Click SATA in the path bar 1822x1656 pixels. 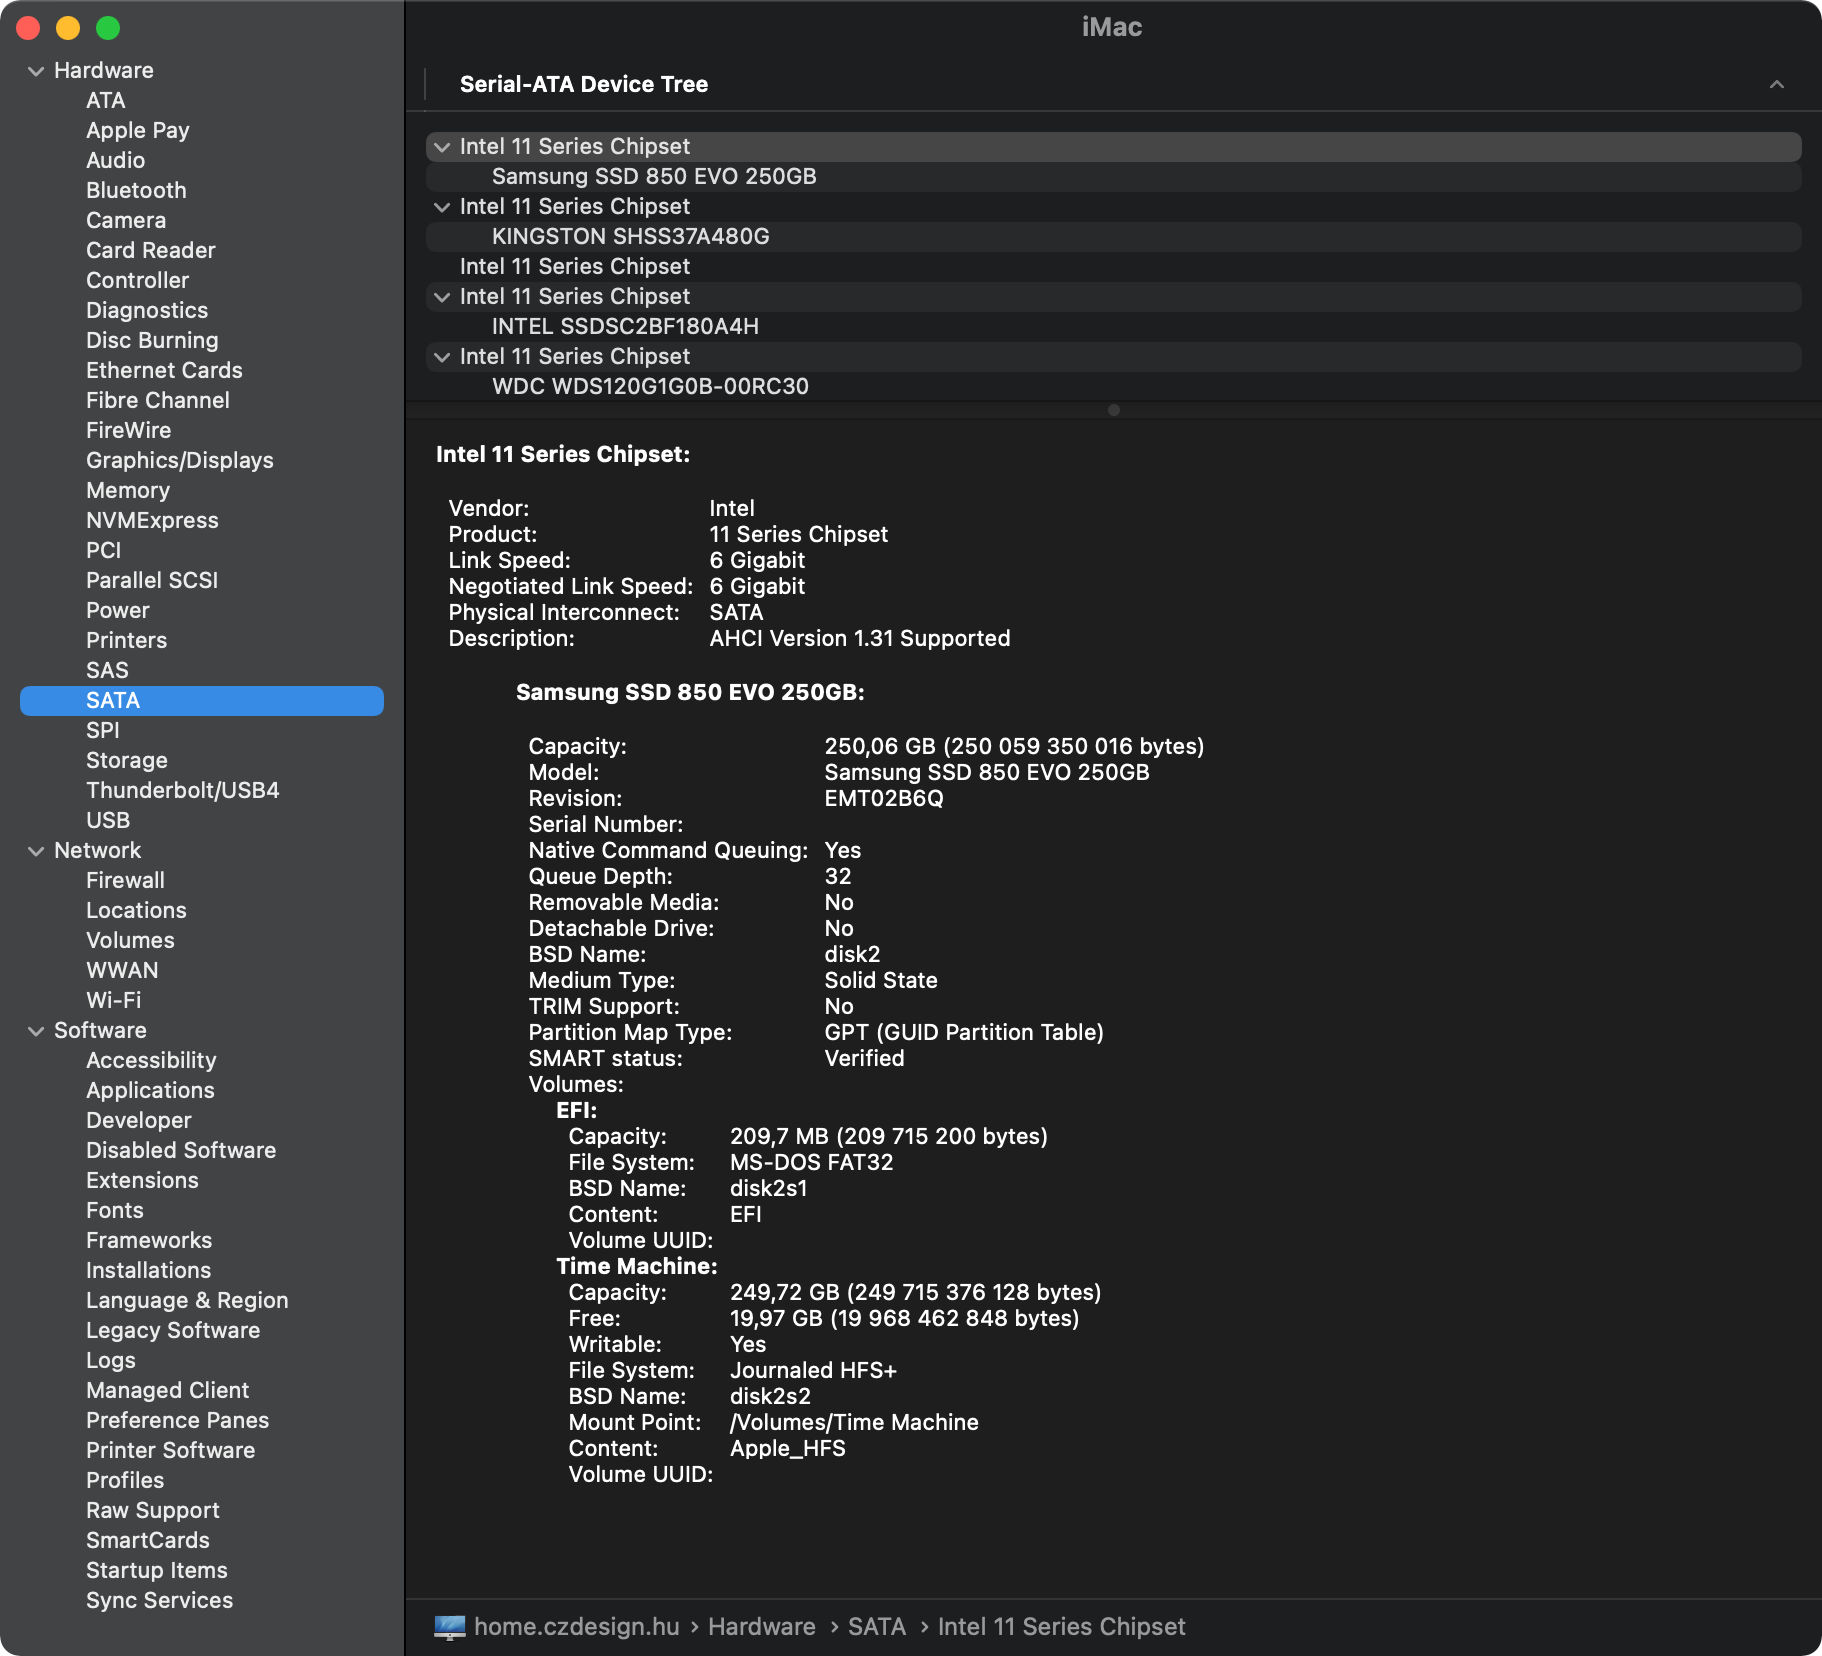click(x=877, y=1627)
